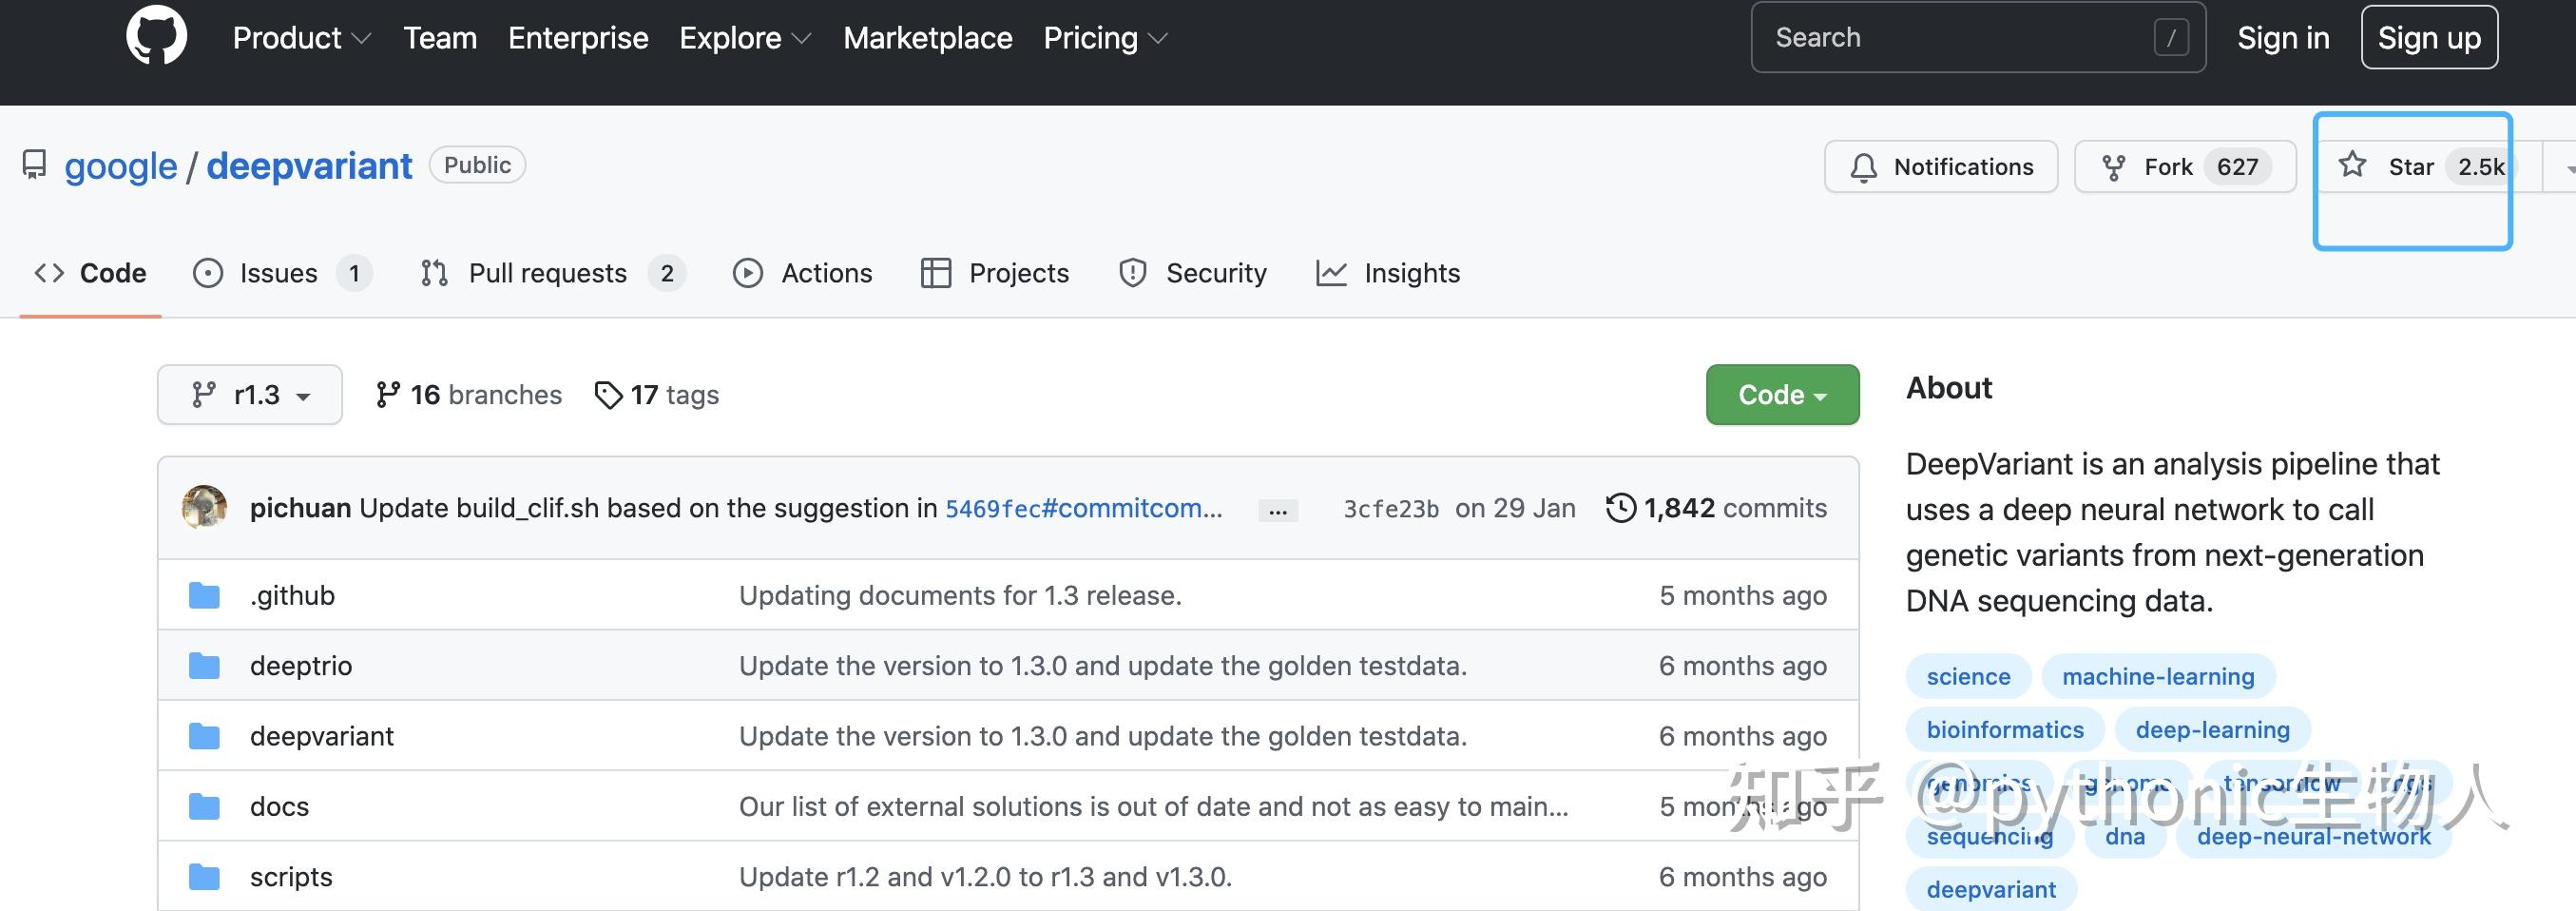Click the star icon to star repository

coord(2352,165)
